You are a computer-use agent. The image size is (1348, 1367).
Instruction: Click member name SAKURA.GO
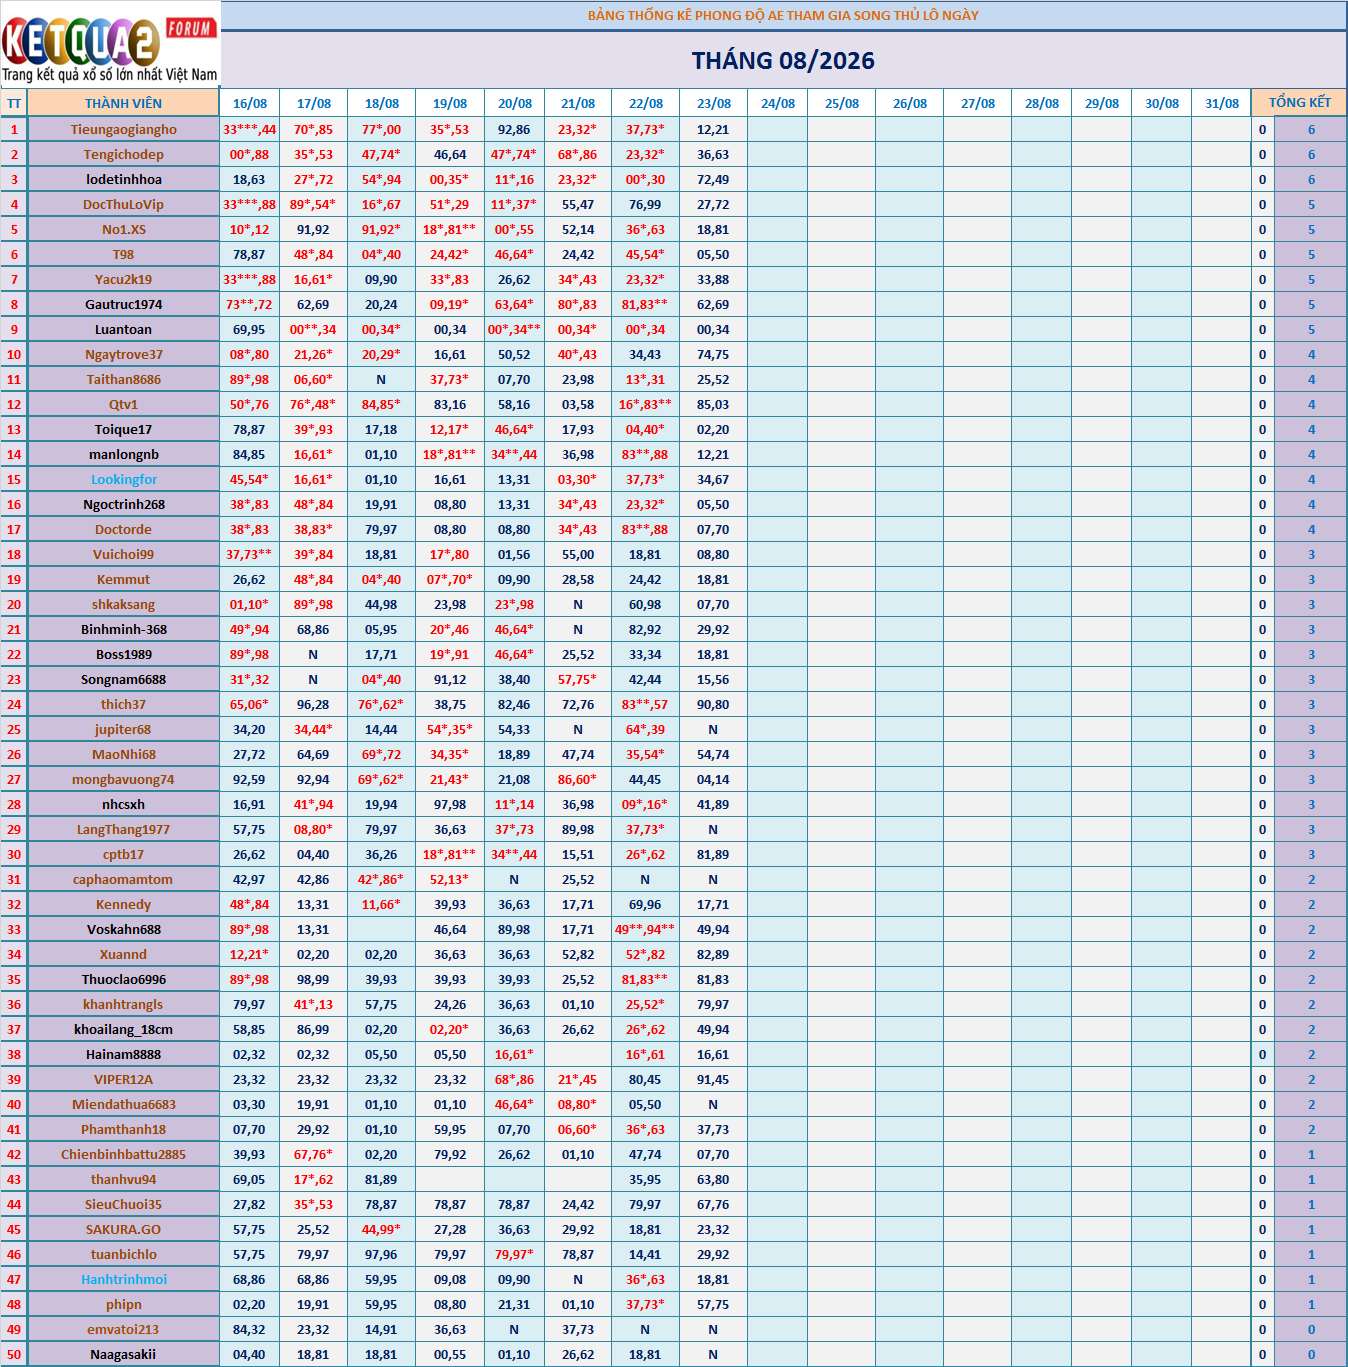123,1229
